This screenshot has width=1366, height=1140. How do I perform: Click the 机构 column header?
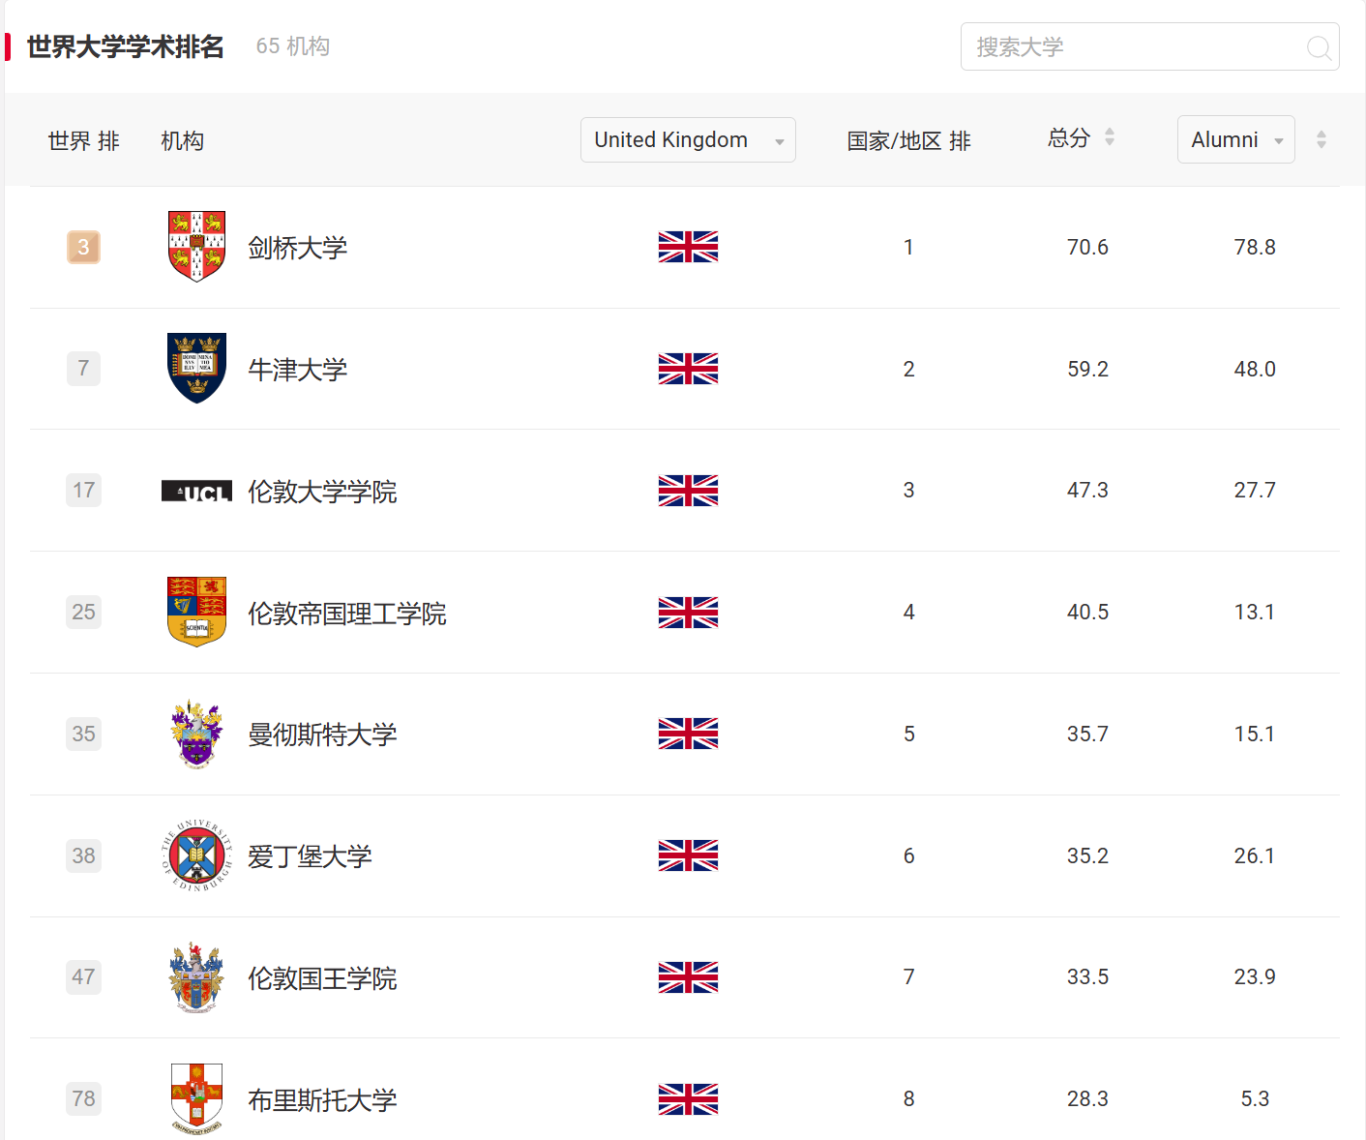pos(182,141)
